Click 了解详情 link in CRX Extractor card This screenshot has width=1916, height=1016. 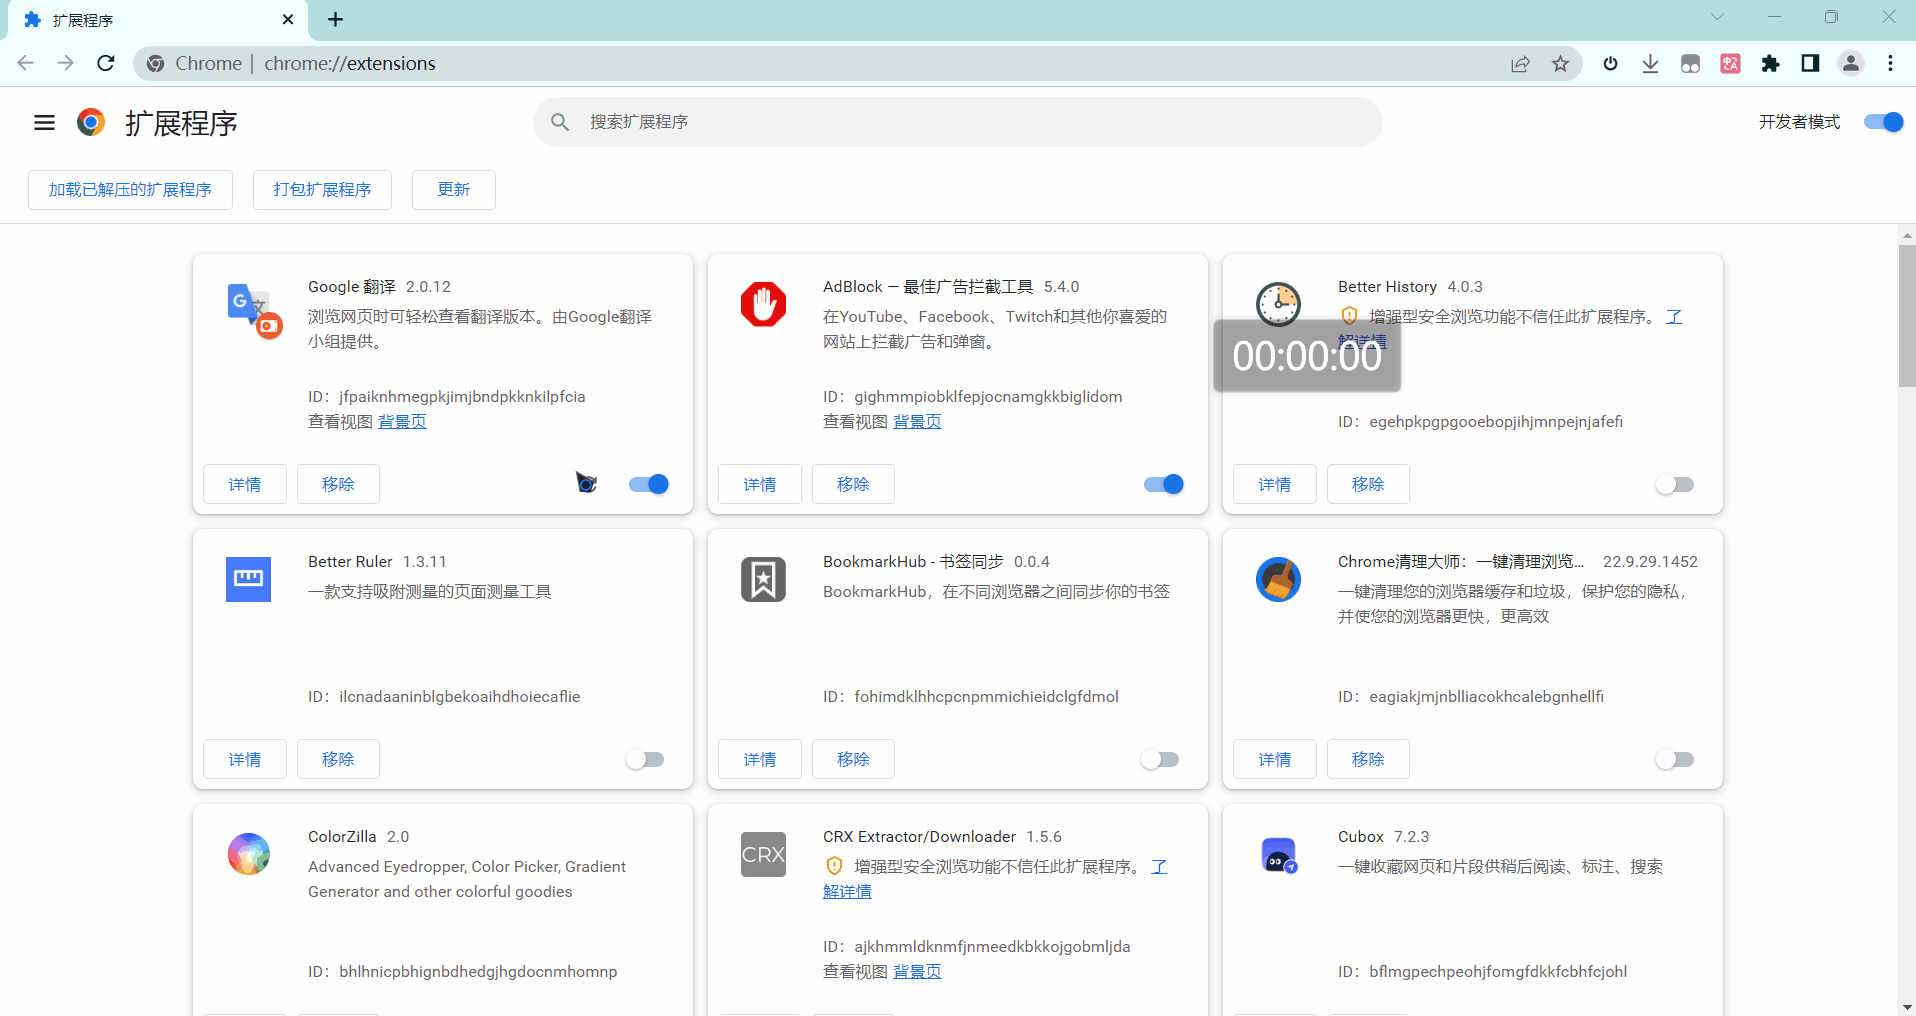click(847, 891)
